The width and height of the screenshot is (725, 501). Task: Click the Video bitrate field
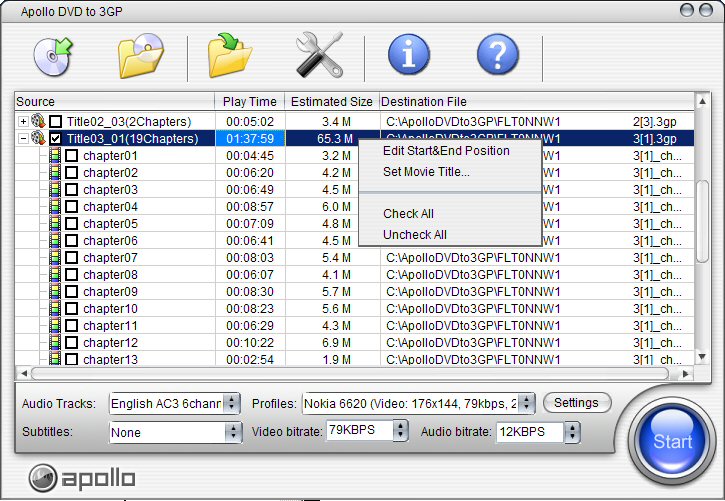pyautogui.click(x=359, y=432)
